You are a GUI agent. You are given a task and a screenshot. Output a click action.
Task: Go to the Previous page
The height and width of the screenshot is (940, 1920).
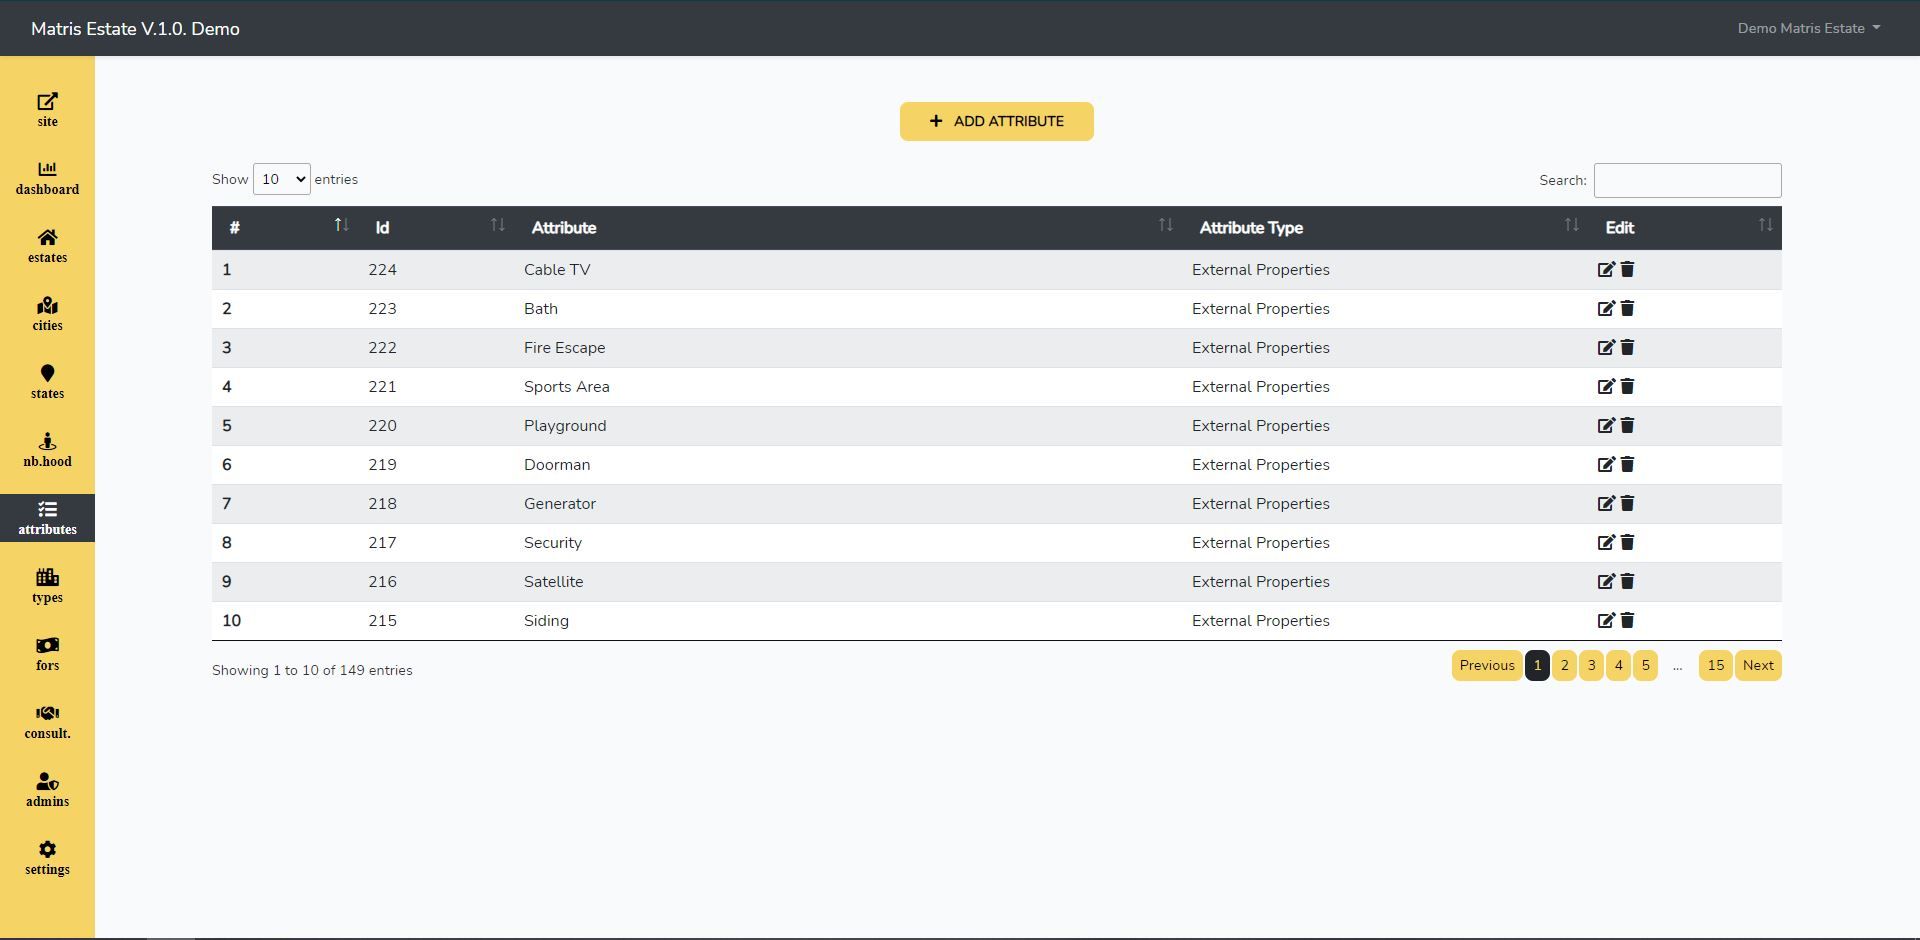click(x=1487, y=666)
